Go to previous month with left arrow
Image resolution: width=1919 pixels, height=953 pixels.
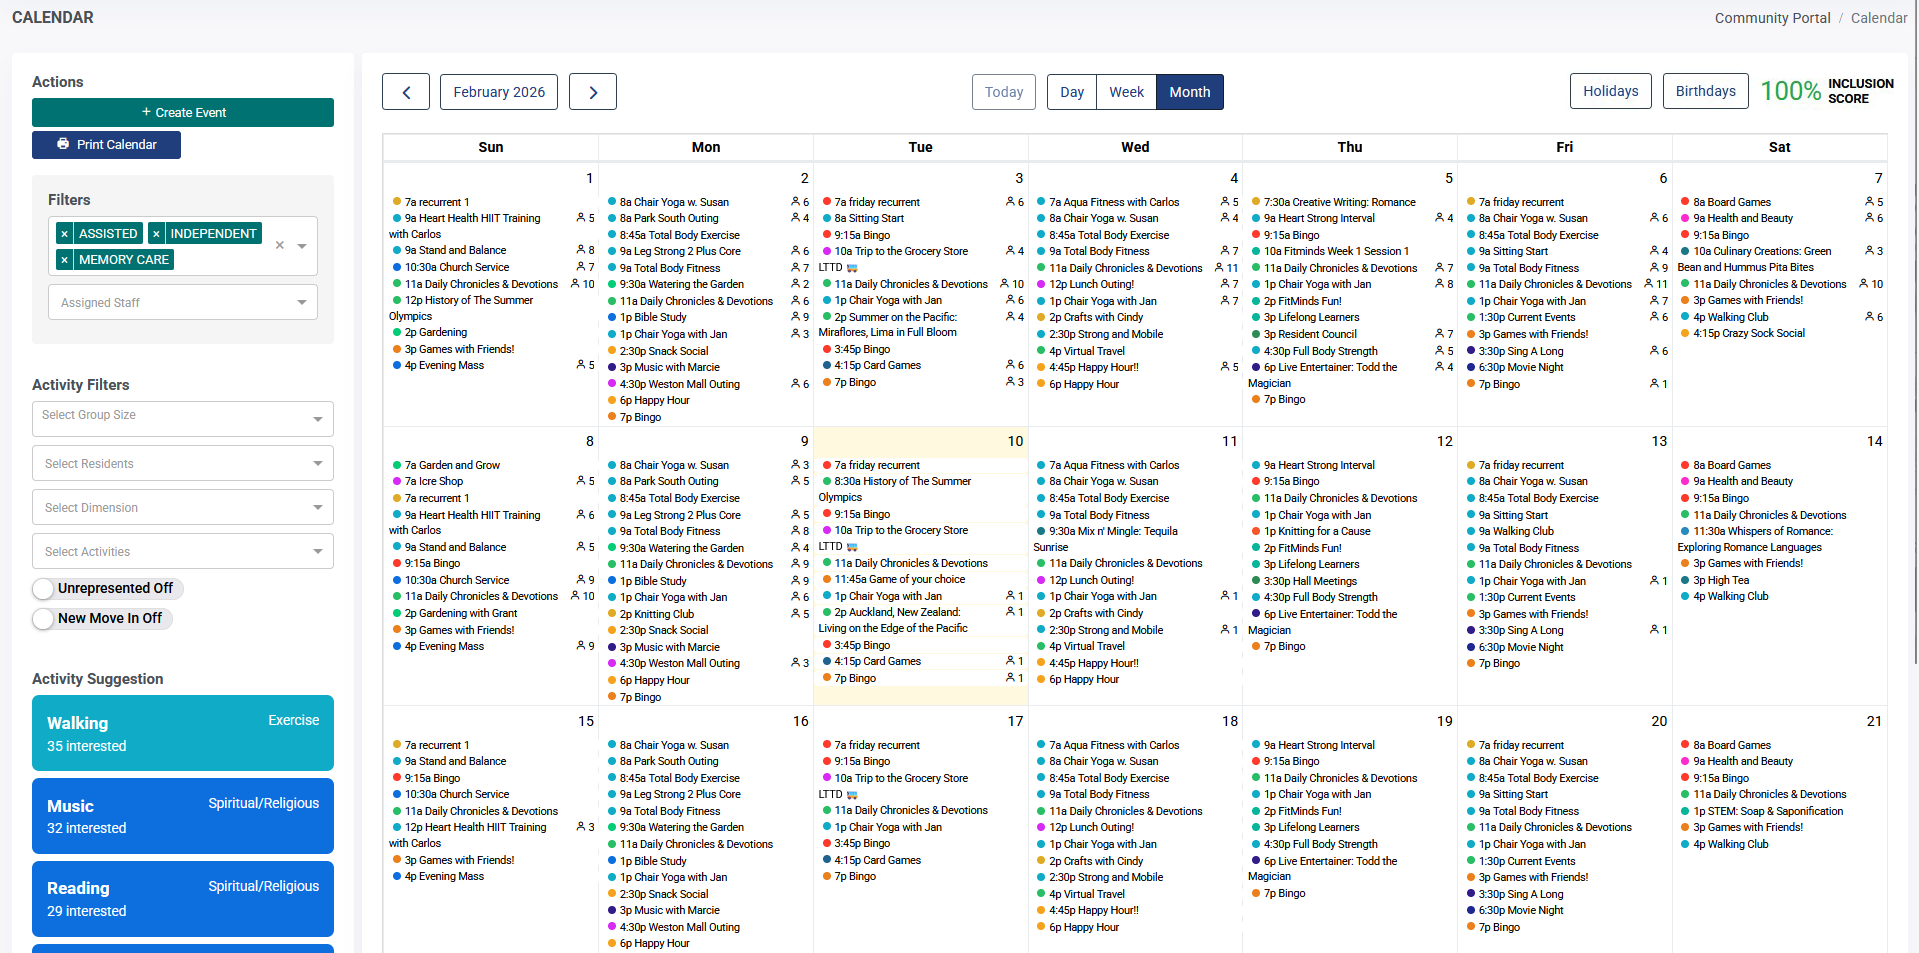click(406, 92)
